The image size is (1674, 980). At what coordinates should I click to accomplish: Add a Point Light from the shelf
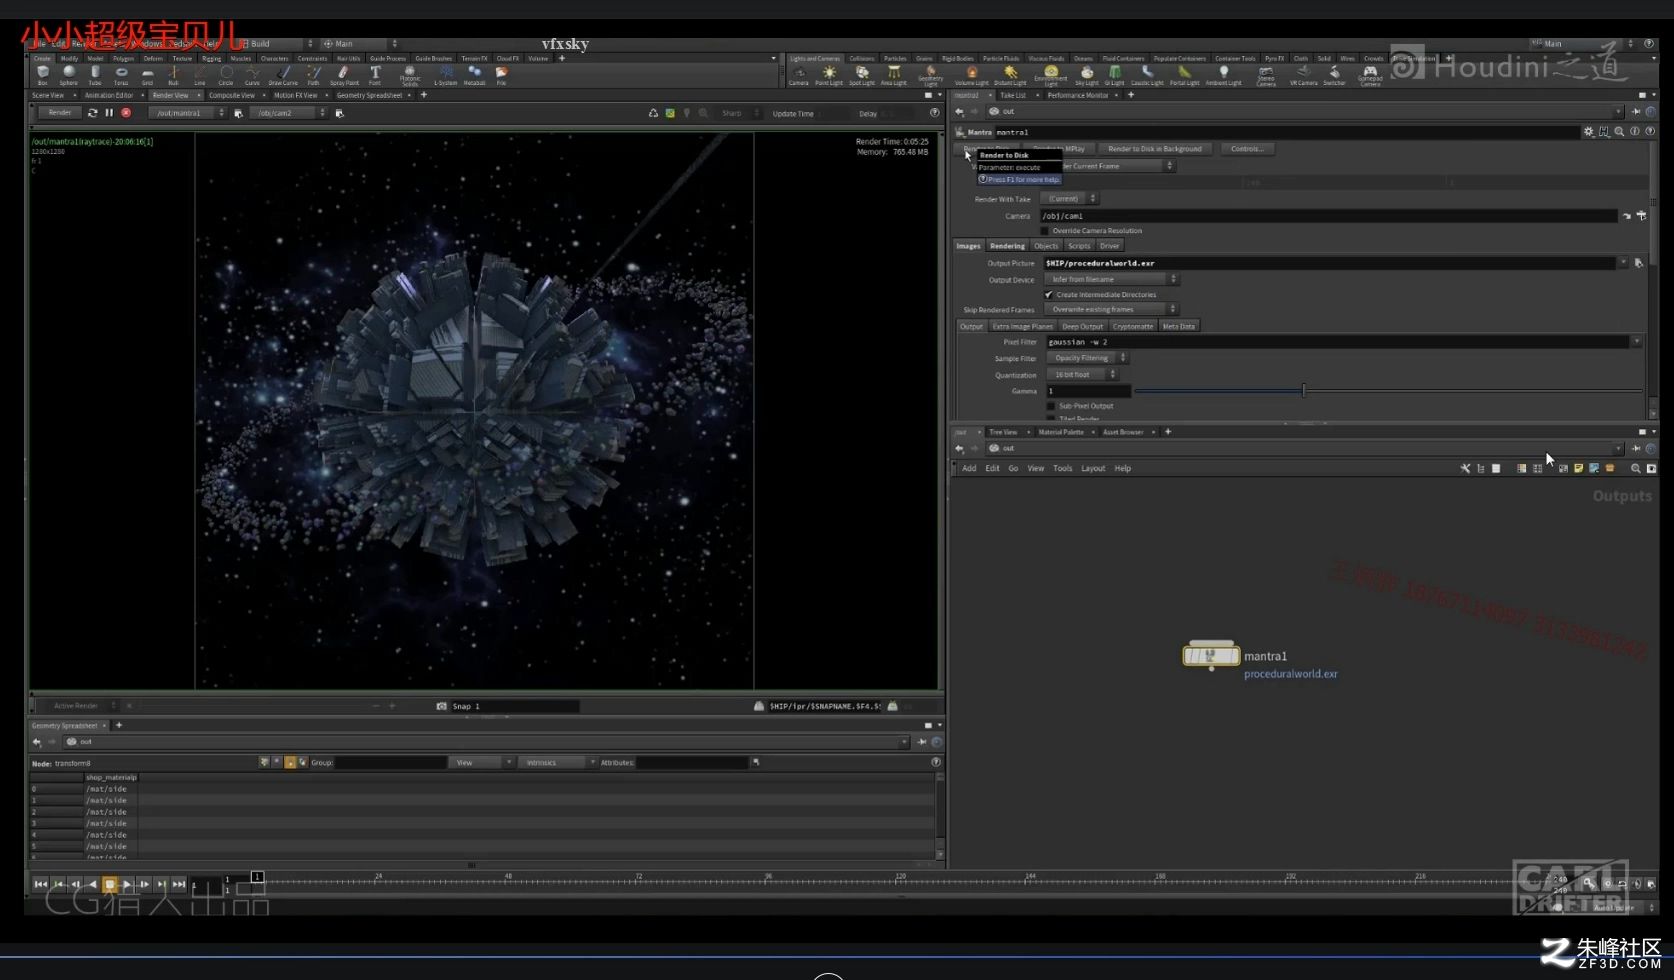tap(829, 75)
